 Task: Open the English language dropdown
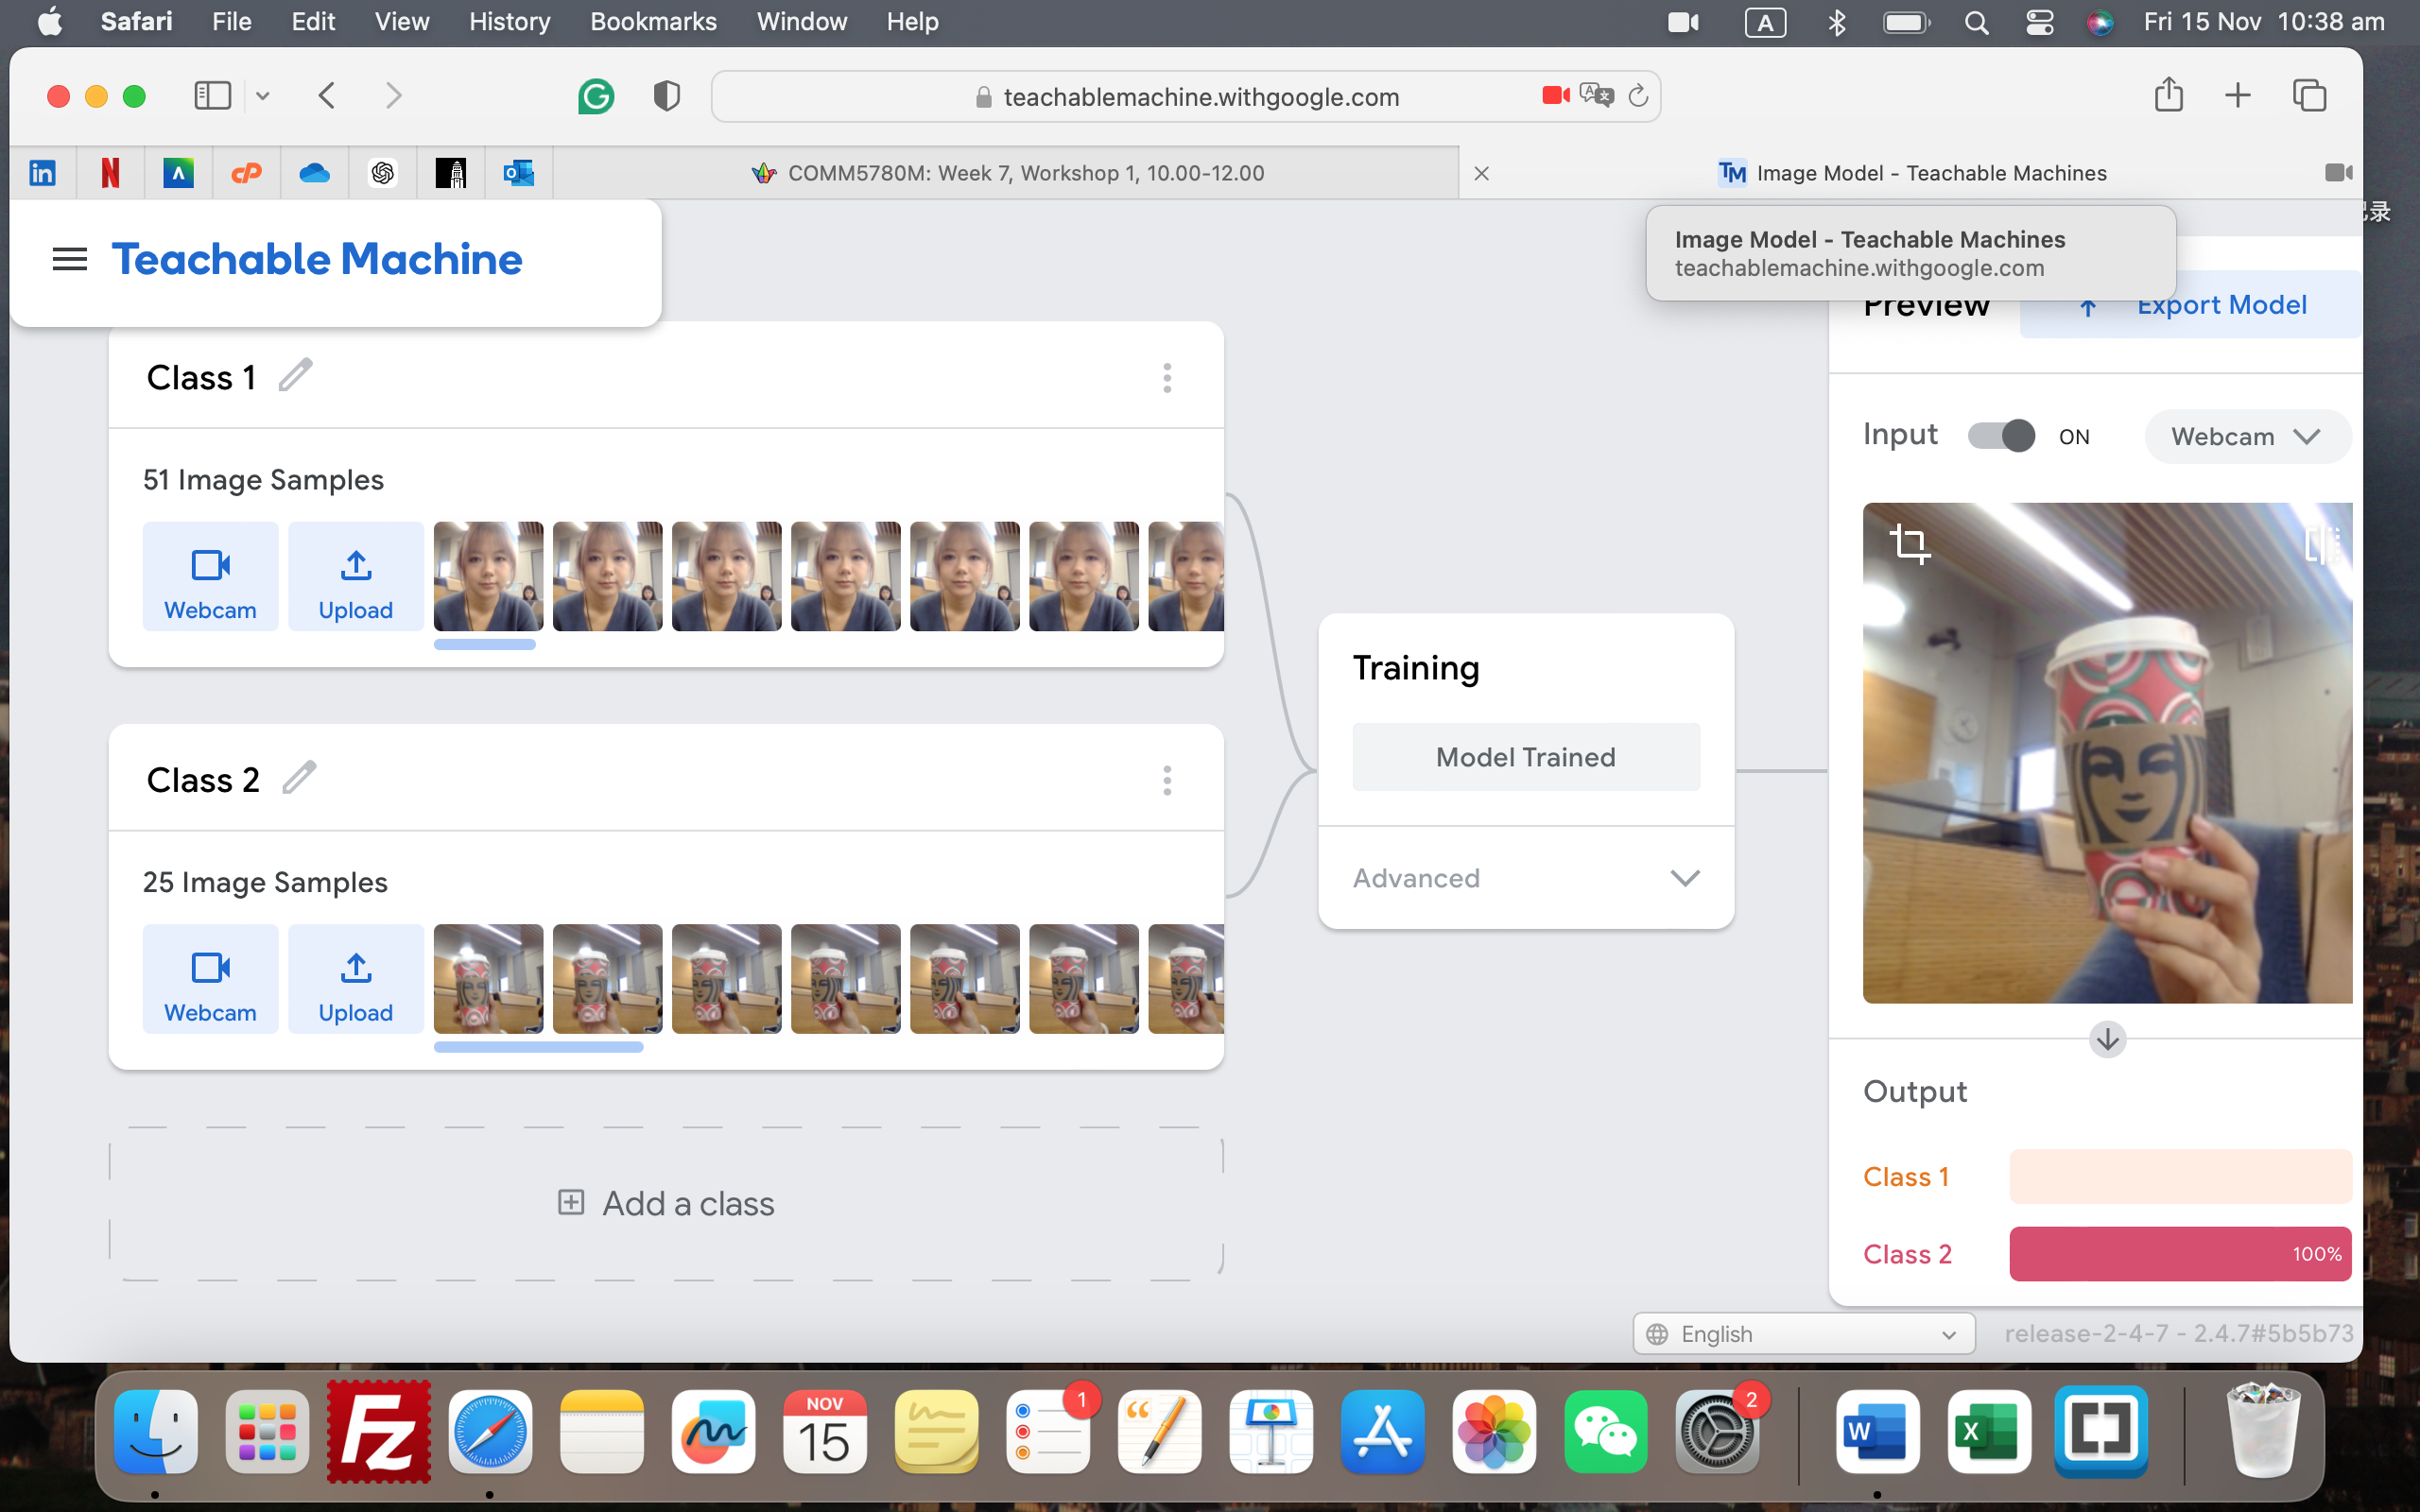pyautogui.click(x=1803, y=1333)
